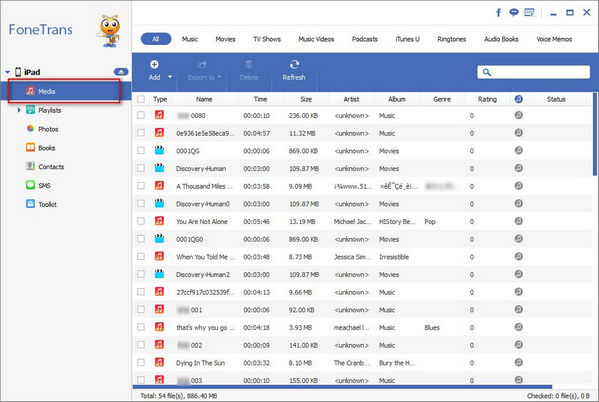Screen dimensions: 599x402
Task: Switch to the iTunes U tab
Action: [408, 39]
